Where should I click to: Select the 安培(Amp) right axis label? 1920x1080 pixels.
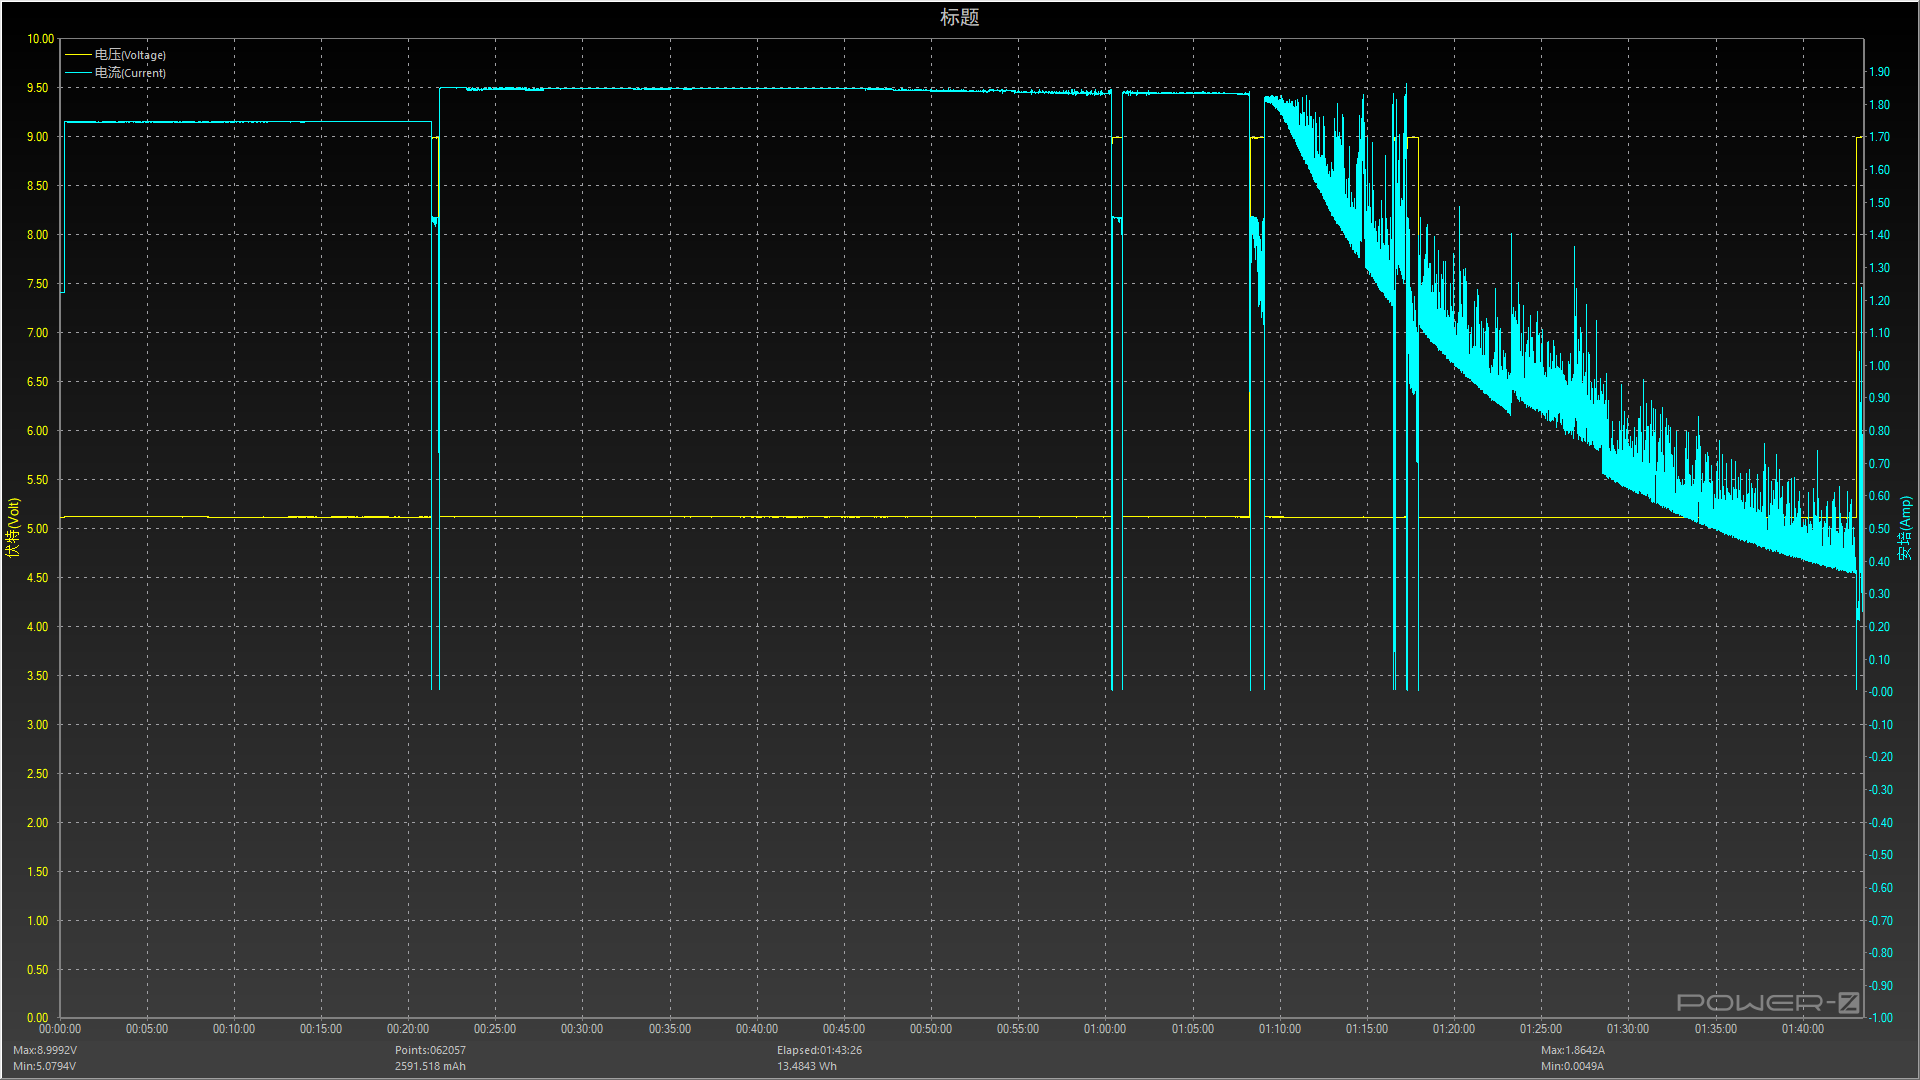tap(1905, 527)
